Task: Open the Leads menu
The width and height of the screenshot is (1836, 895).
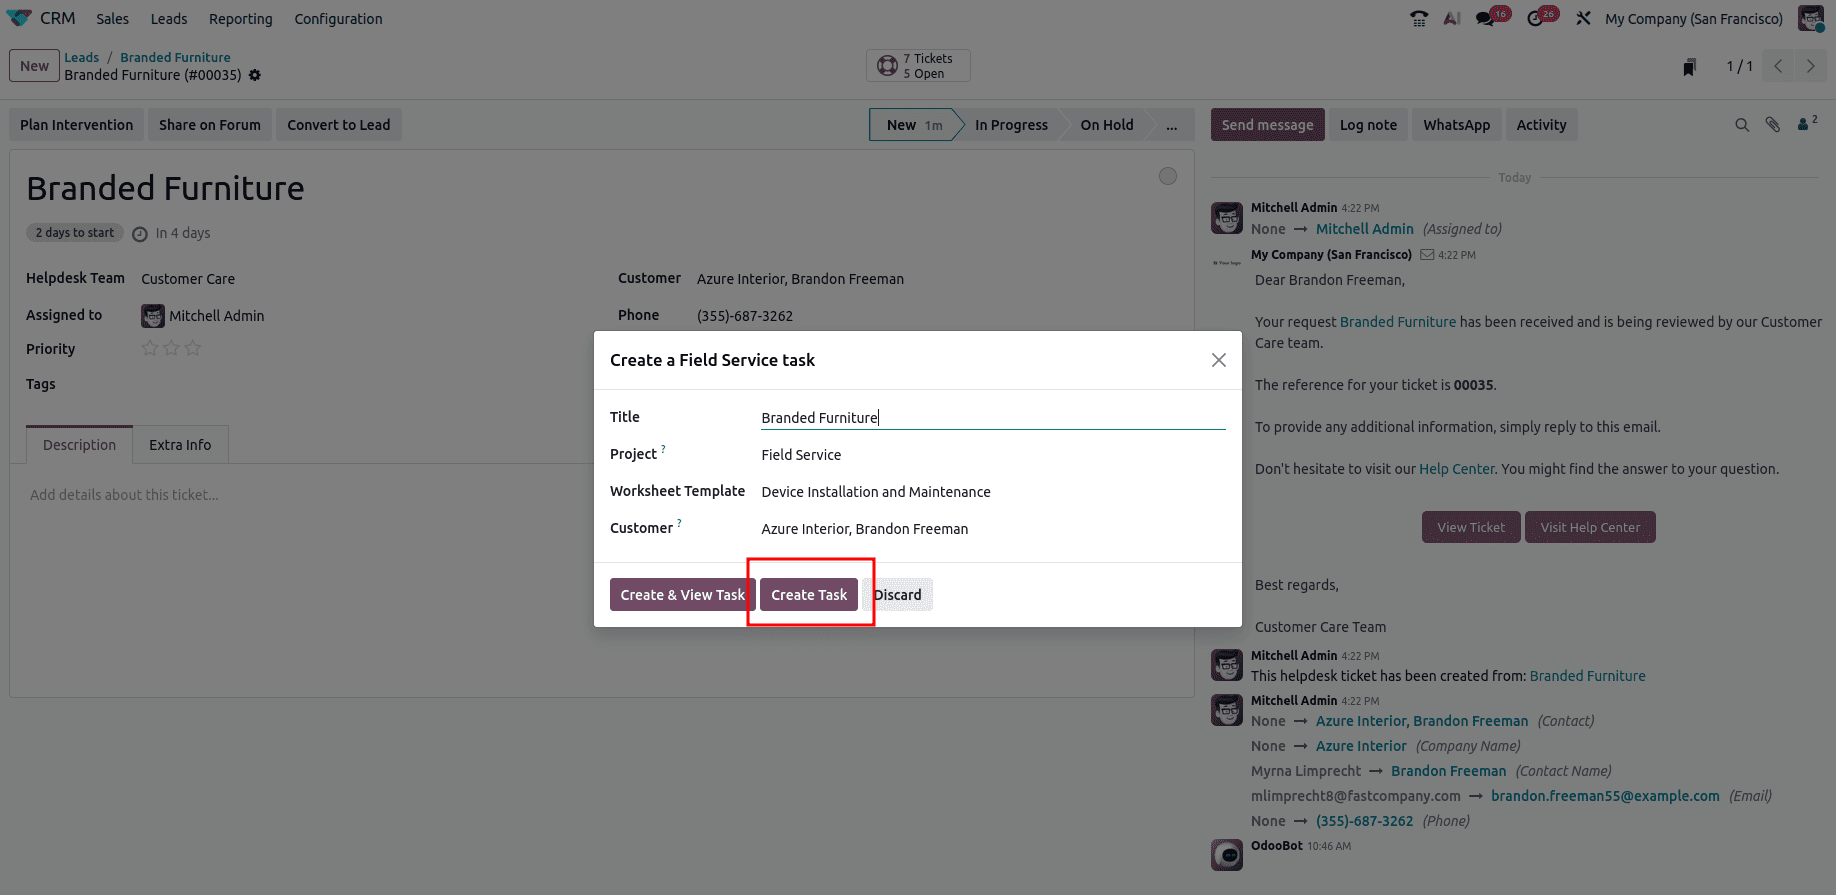Action: click(x=168, y=18)
